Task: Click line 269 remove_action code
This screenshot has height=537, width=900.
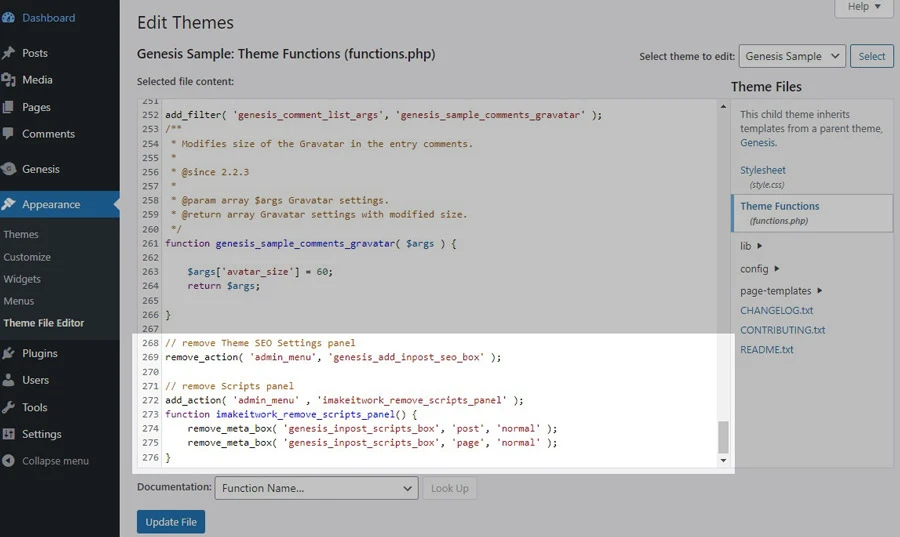Action: pos(333,357)
